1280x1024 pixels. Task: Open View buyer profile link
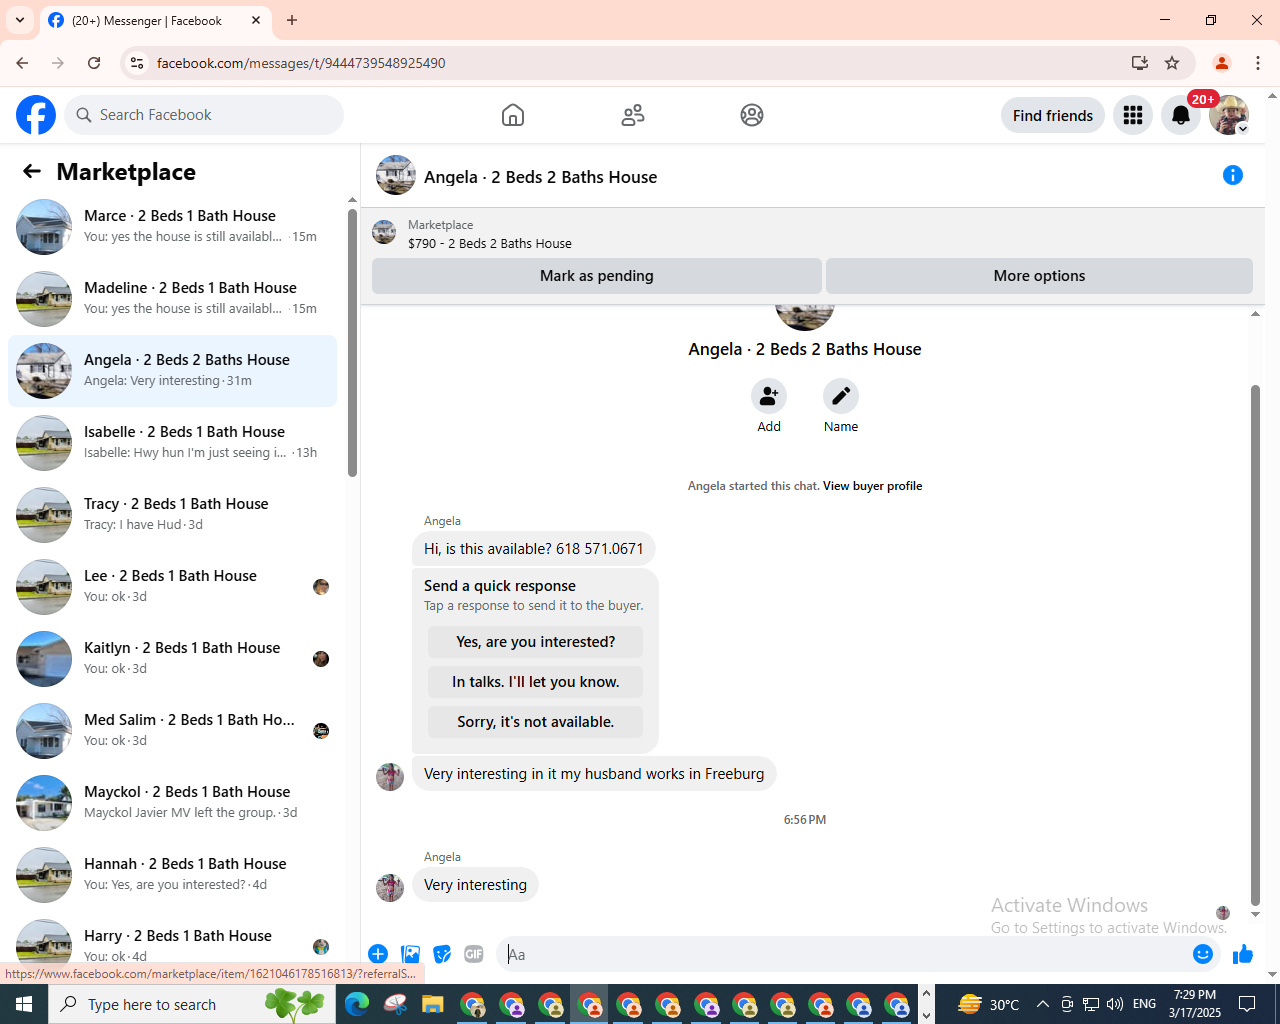point(872,486)
